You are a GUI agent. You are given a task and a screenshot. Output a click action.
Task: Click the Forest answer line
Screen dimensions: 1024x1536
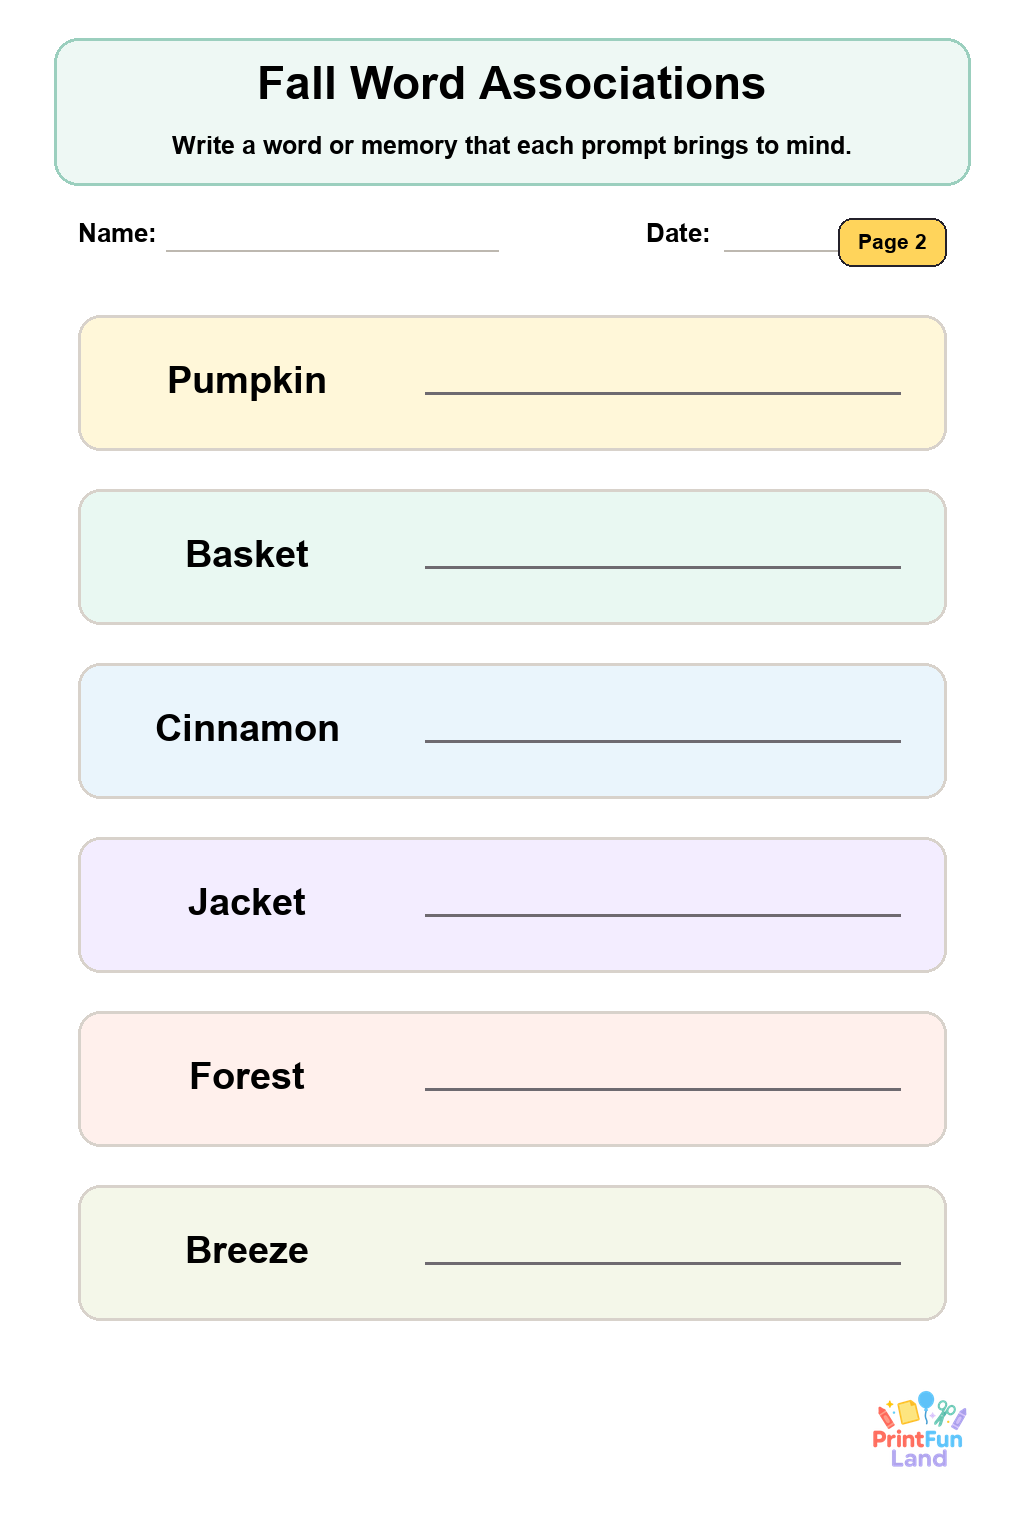click(663, 1089)
